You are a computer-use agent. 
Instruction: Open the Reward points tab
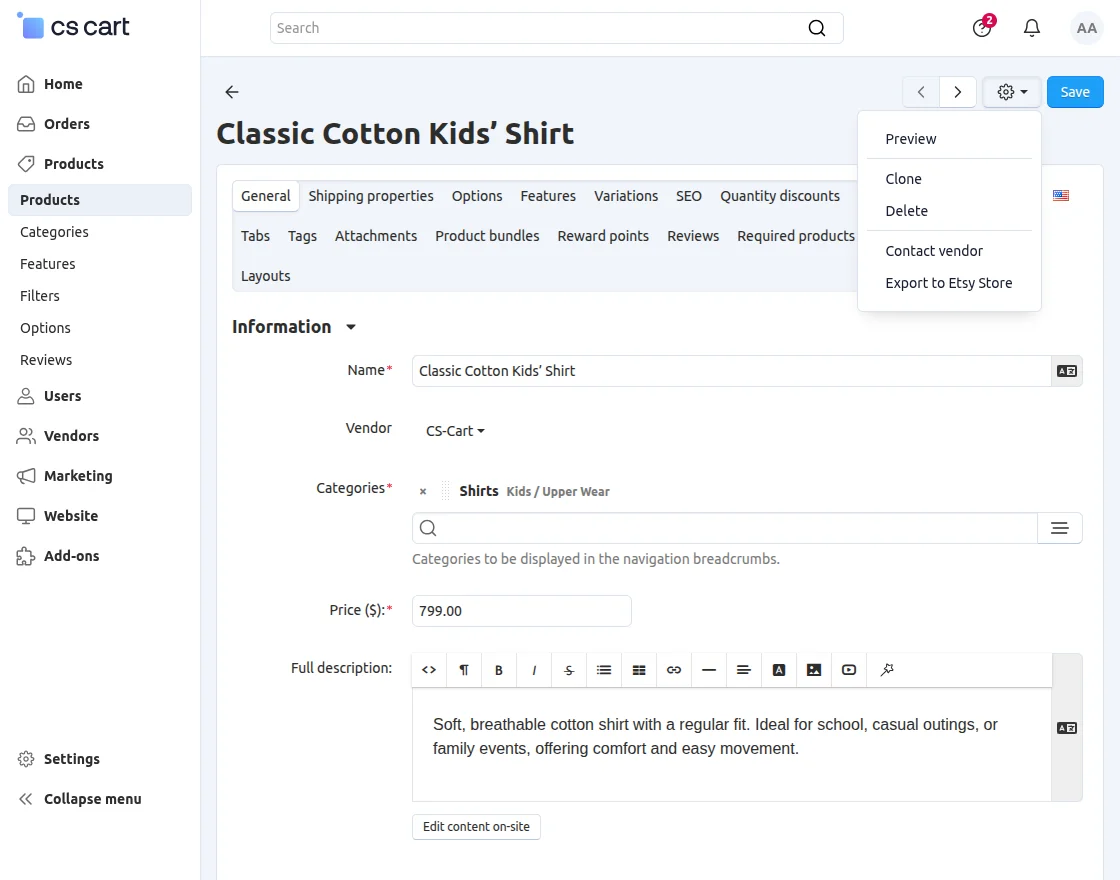603,236
